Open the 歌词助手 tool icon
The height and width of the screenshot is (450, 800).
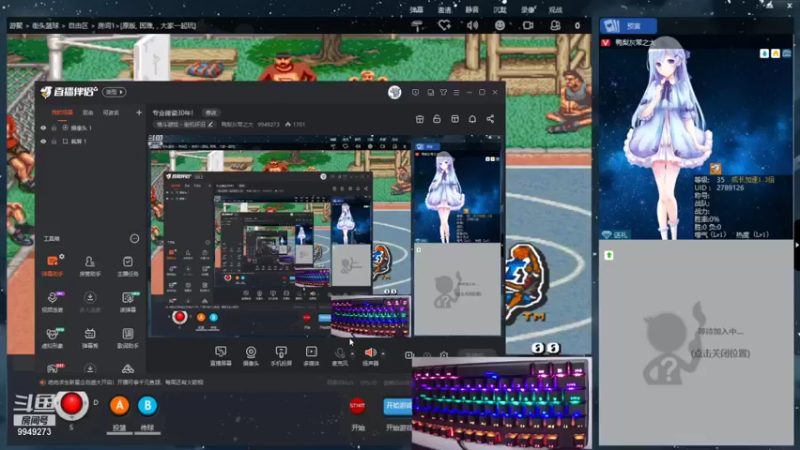128,338
